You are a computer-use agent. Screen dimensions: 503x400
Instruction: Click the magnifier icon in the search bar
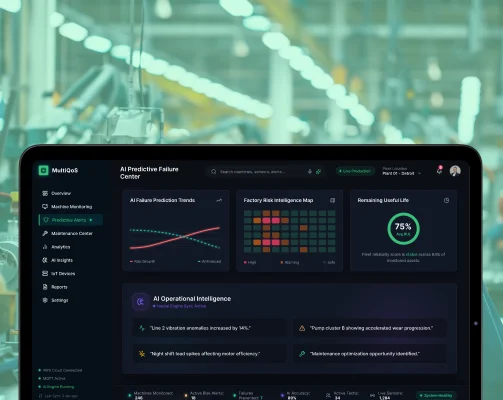pyautogui.click(x=214, y=172)
